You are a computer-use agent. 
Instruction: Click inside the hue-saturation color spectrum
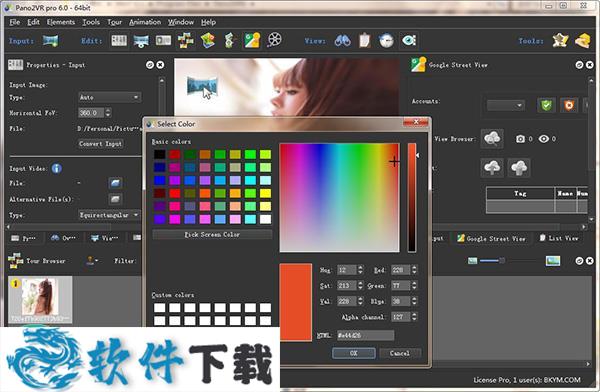tap(339, 198)
